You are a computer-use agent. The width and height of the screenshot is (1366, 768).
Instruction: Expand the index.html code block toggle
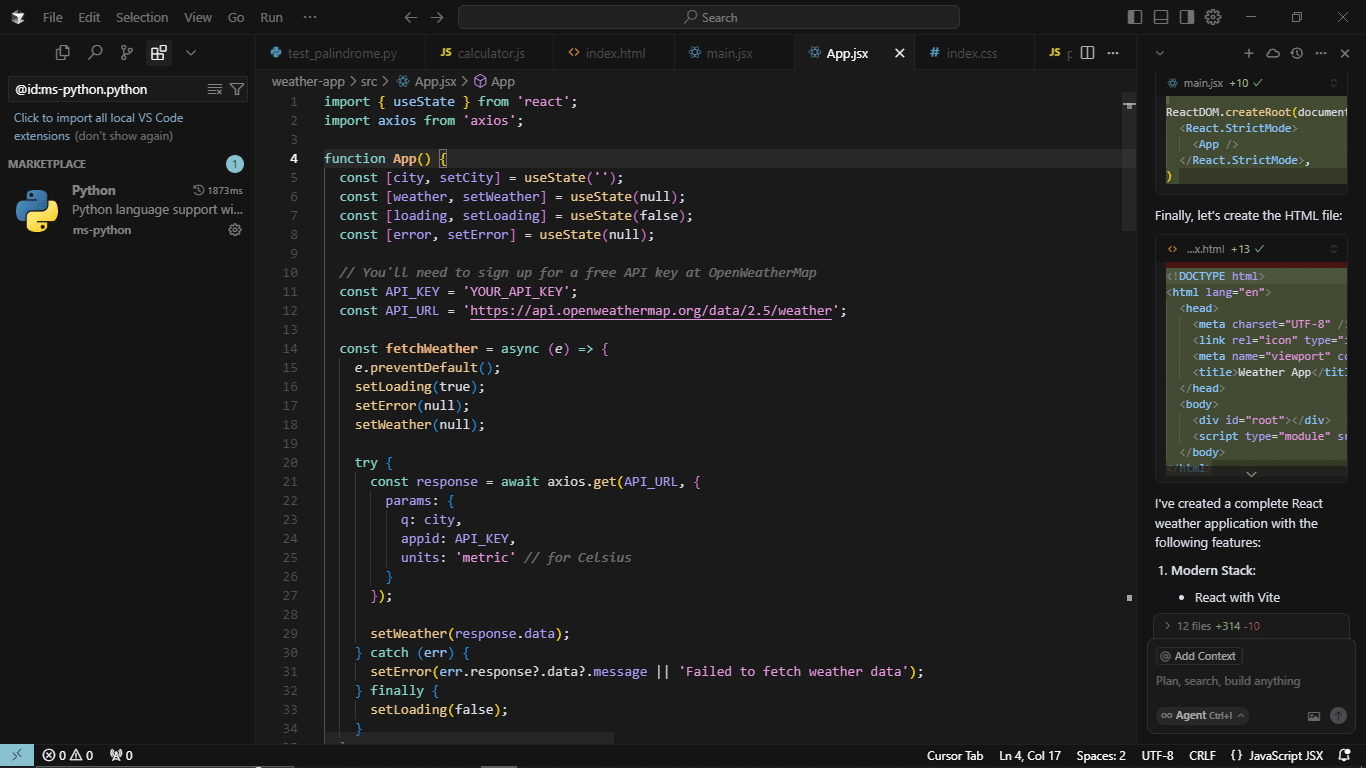(x=1334, y=249)
